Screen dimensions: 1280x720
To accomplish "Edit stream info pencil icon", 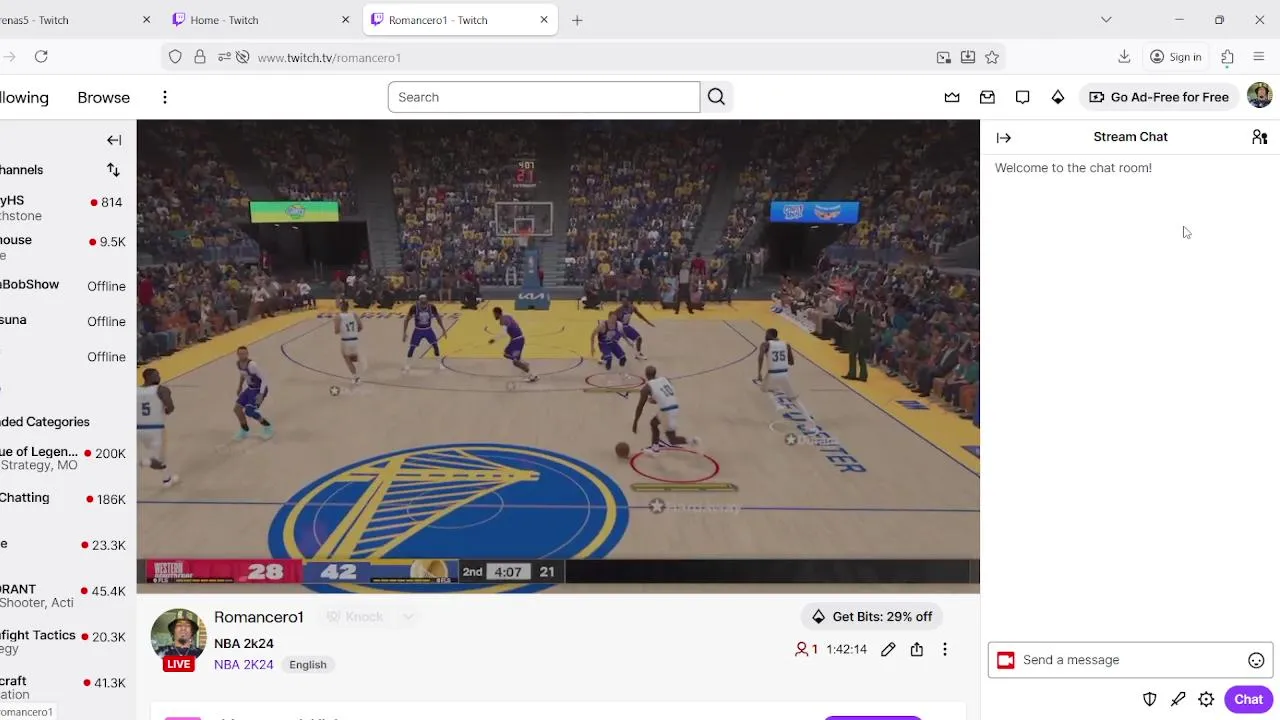I will (888, 649).
